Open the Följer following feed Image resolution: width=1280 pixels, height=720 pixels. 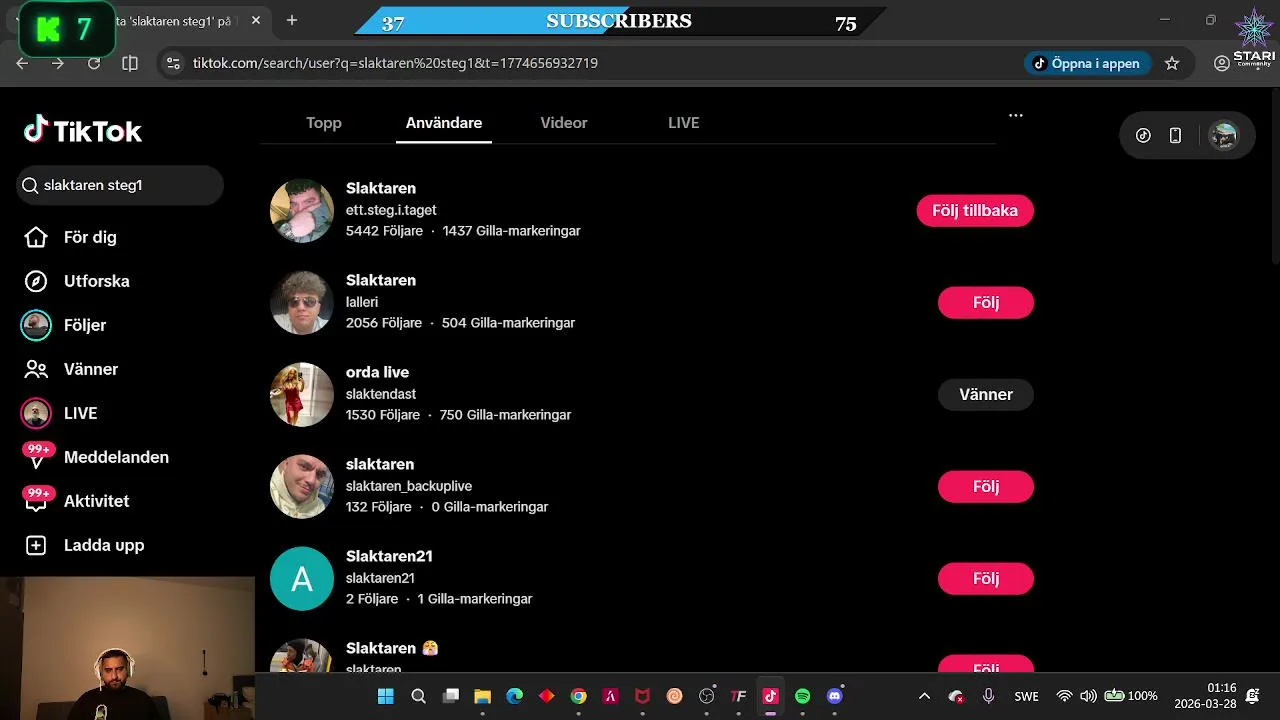(64, 325)
